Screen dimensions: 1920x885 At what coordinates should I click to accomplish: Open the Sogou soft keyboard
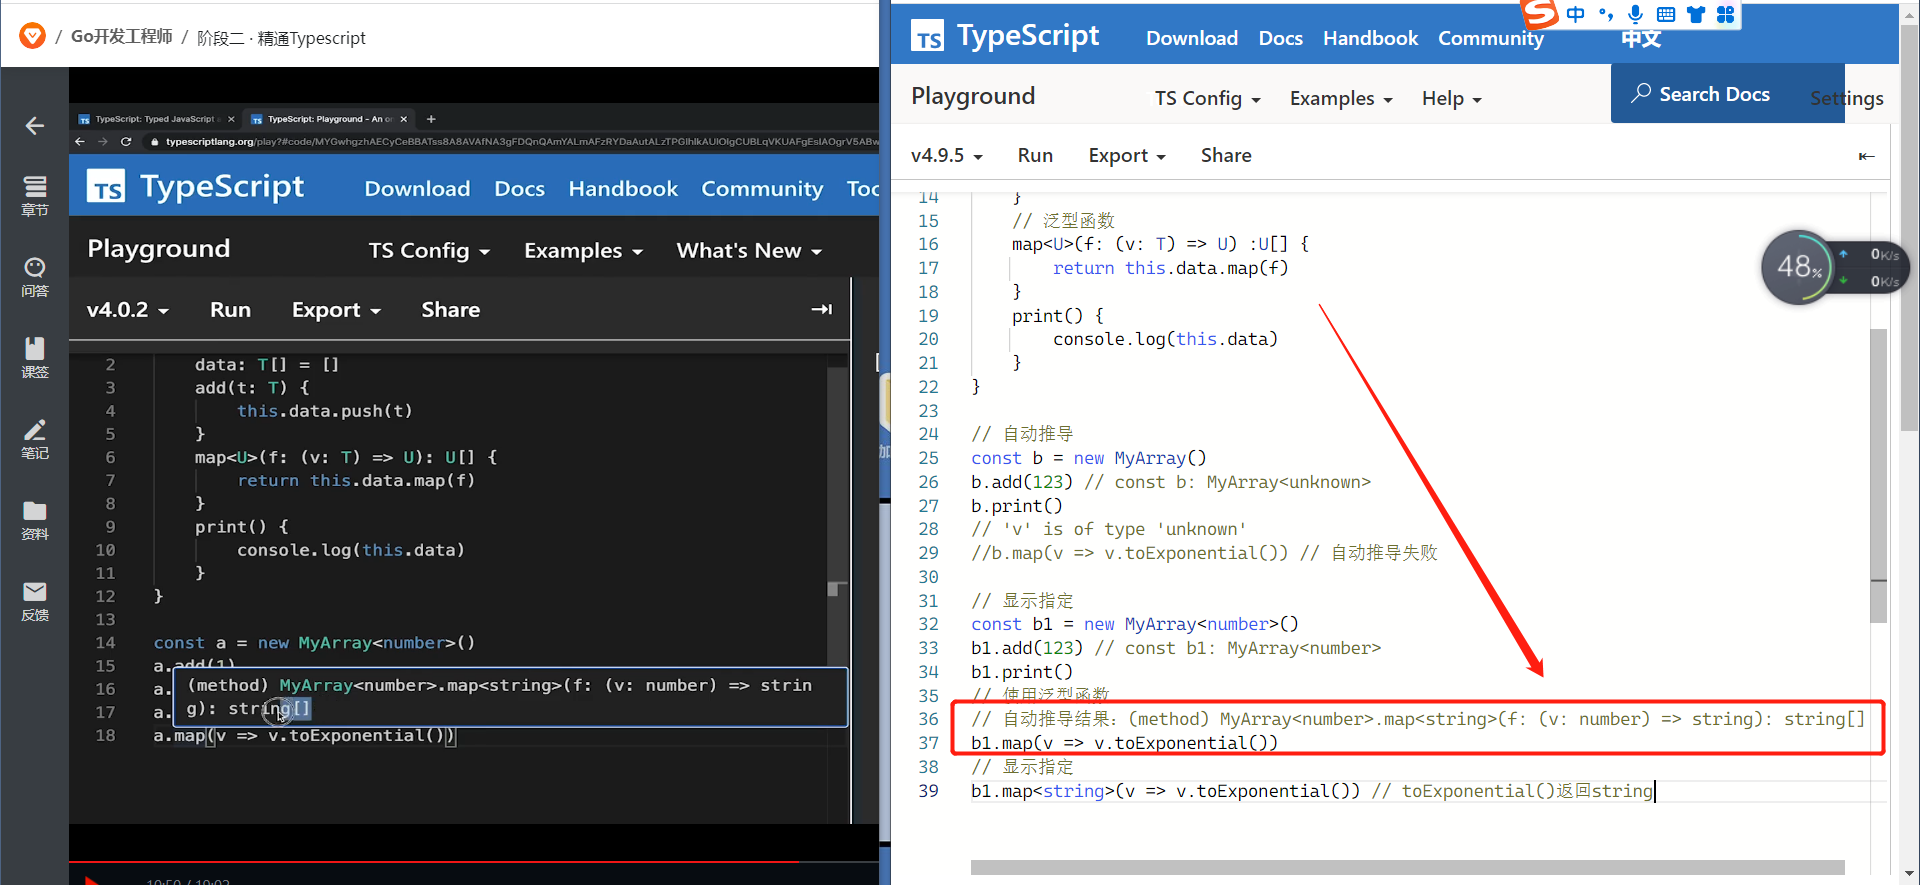coord(1666,14)
